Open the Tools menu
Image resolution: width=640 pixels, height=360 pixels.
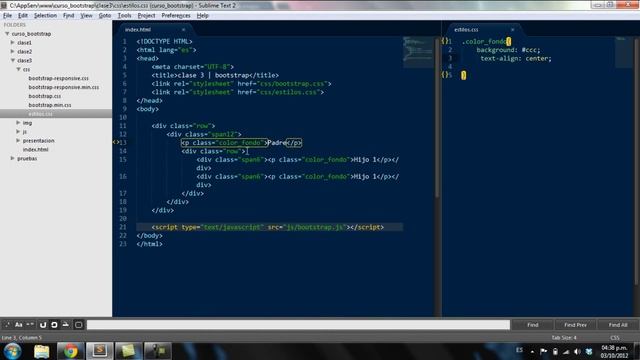(124, 16)
